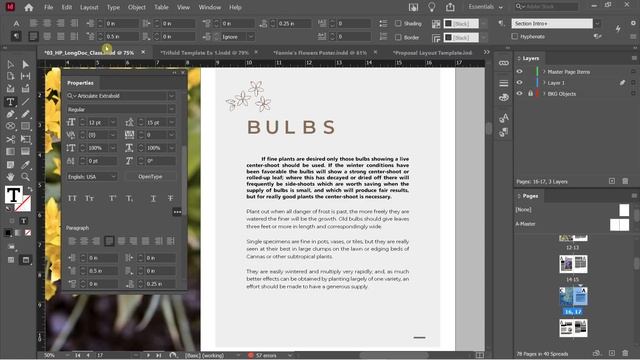Click the lightbulb Learn icon
Viewport: 640px width, 360px height.
(x=431, y=7)
